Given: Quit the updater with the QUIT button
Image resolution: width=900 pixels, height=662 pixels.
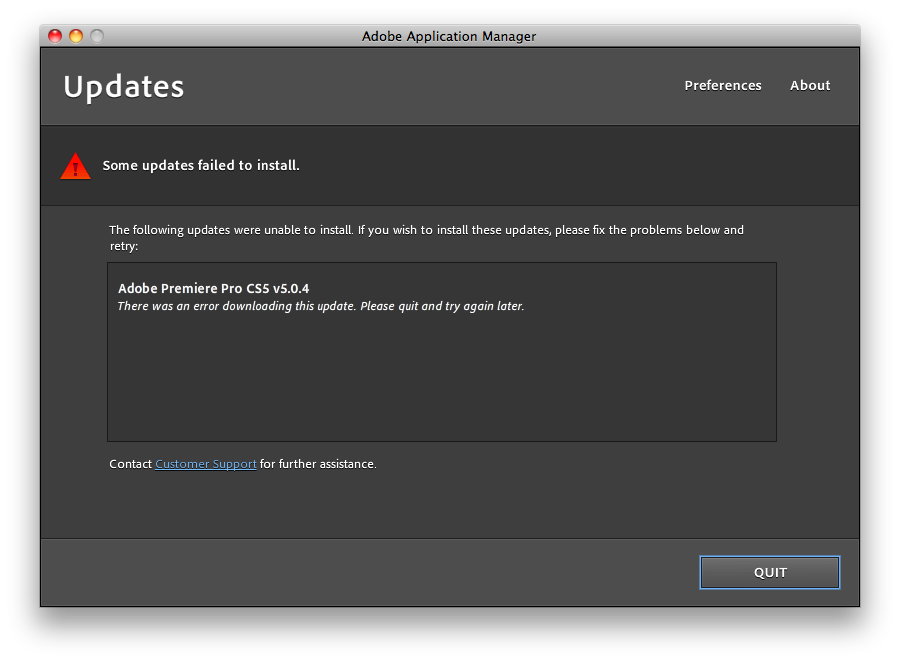Looking at the screenshot, I should point(770,572).
